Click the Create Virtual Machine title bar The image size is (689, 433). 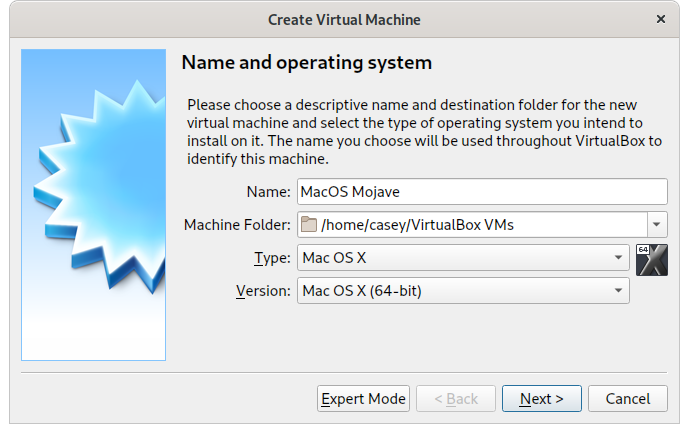344,20
